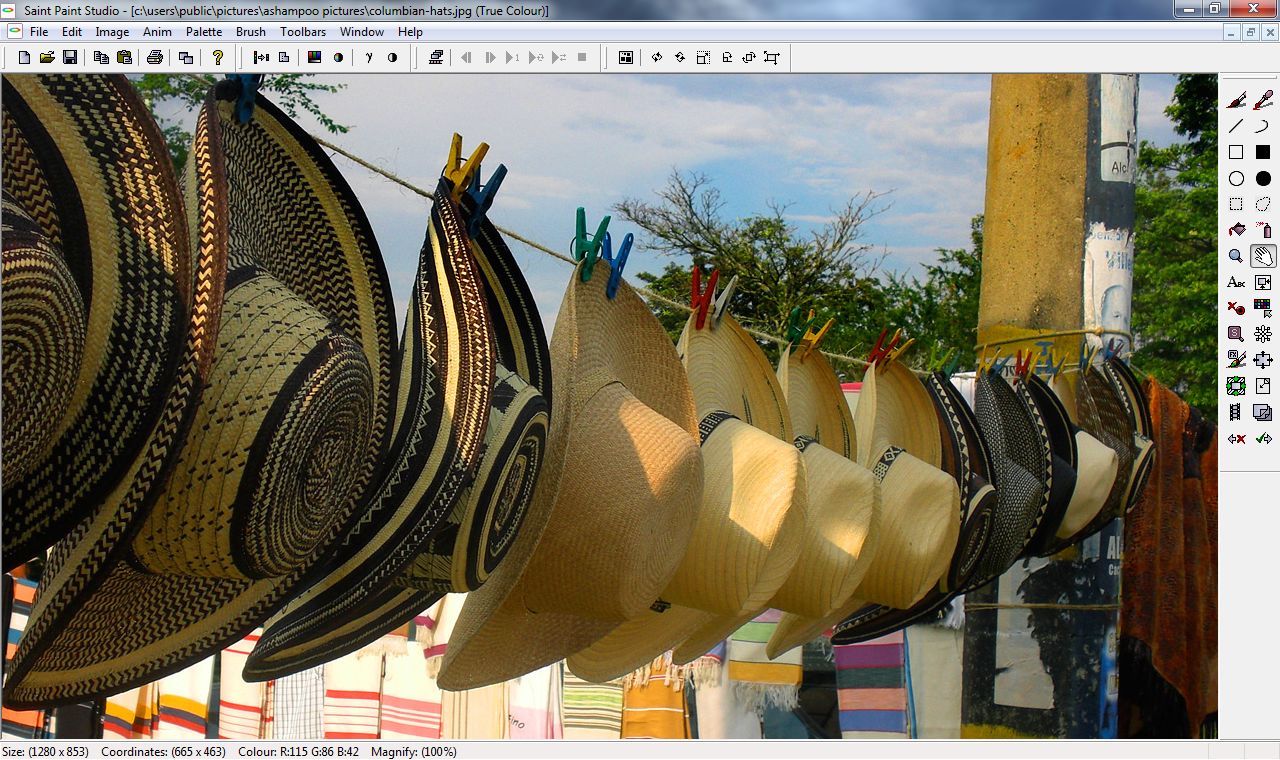Switch to the filled ellipse tool
Image resolution: width=1280 pixels, height=760 pixels.
(1262, 178)
